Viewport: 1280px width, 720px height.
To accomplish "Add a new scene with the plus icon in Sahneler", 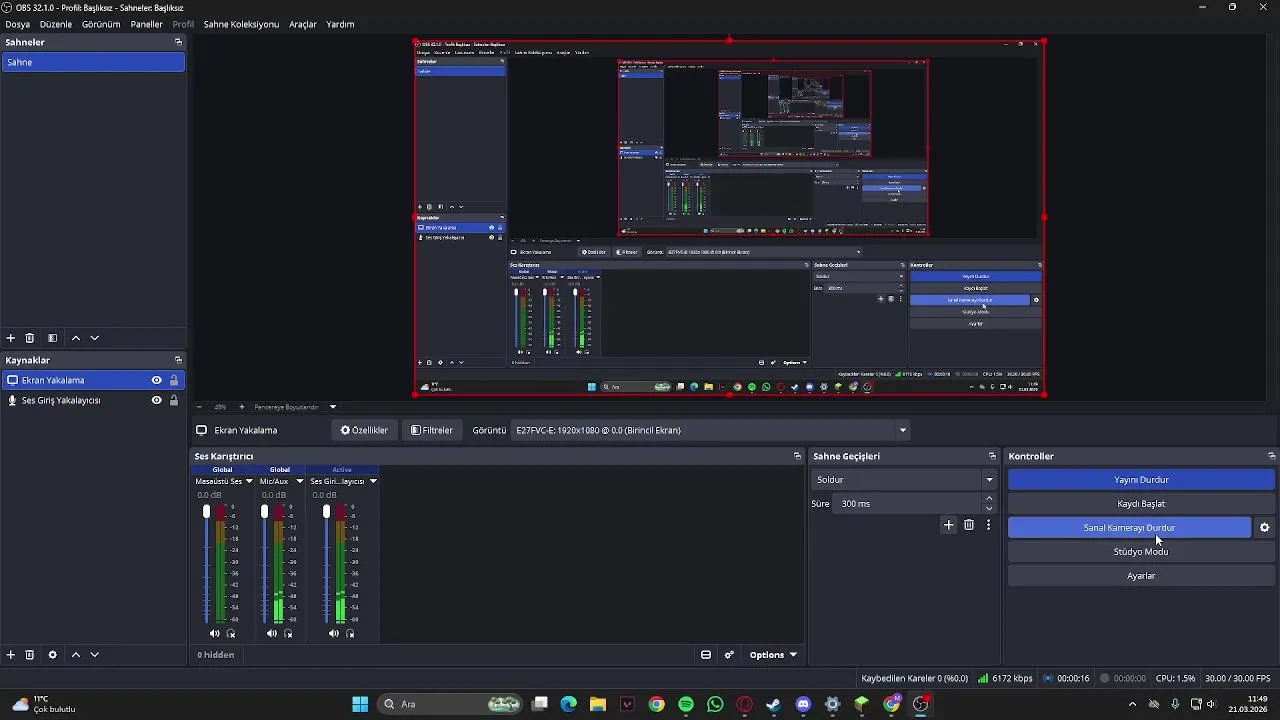I will (11, 338).
